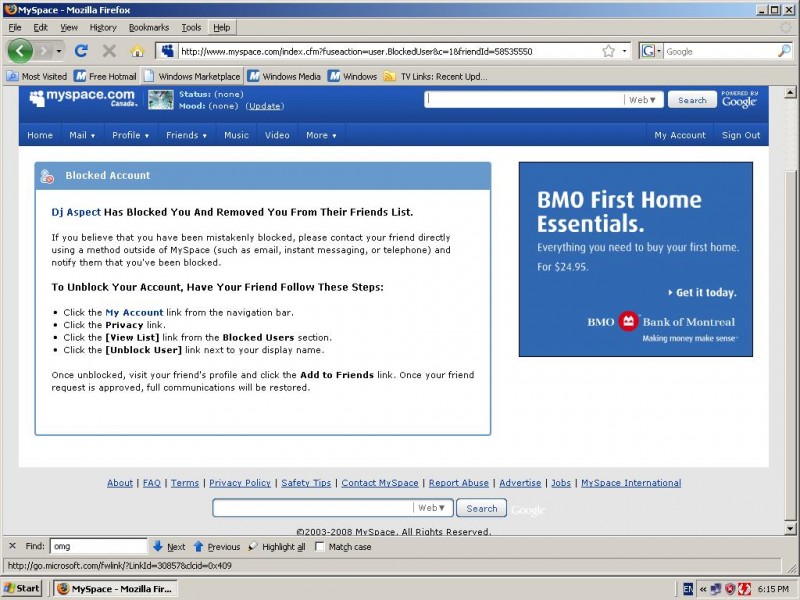The image size is (800, 600).
Task: Click Sign Out
Action: 741,135
